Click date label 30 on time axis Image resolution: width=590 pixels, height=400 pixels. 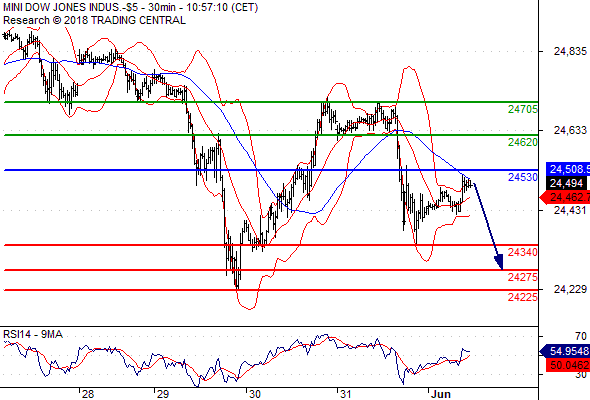[x=255, y=394]
